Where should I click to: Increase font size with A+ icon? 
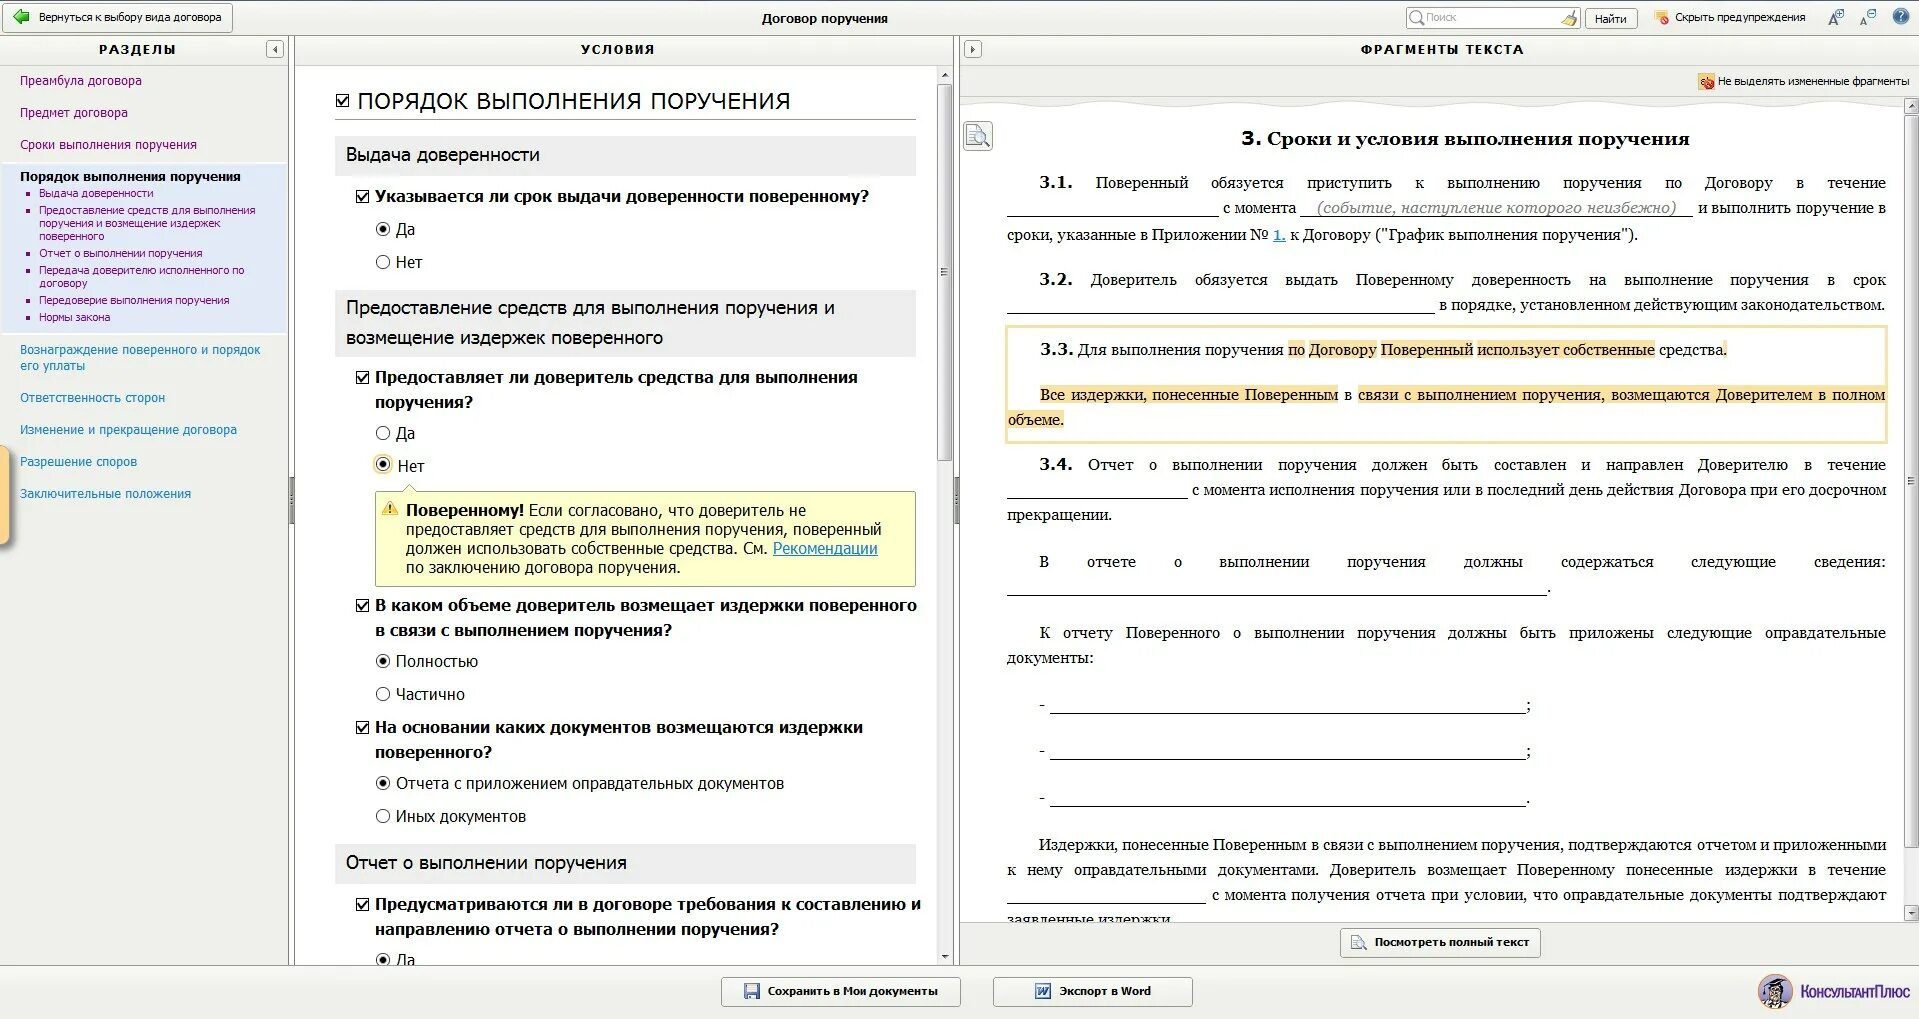pos(1836,17)
